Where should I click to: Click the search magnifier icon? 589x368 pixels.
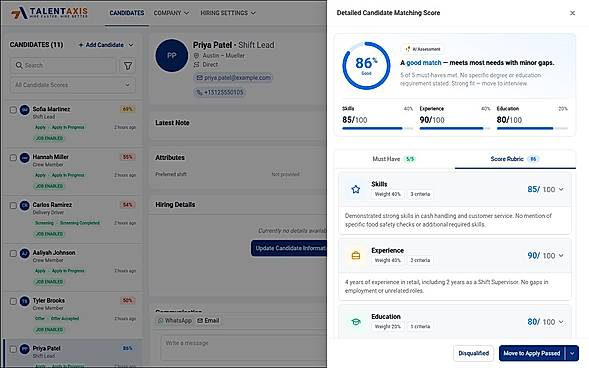[x=19, y=65]
